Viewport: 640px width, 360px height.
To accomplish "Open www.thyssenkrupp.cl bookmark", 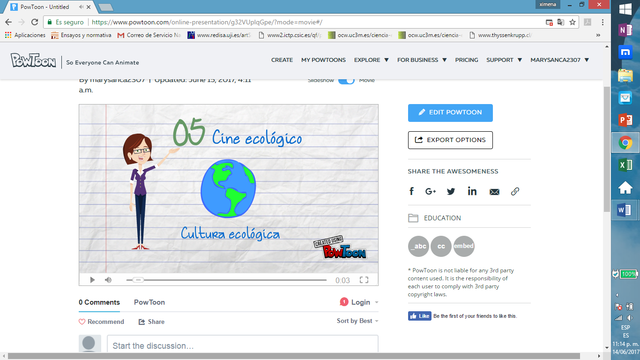I will [500, 35].
